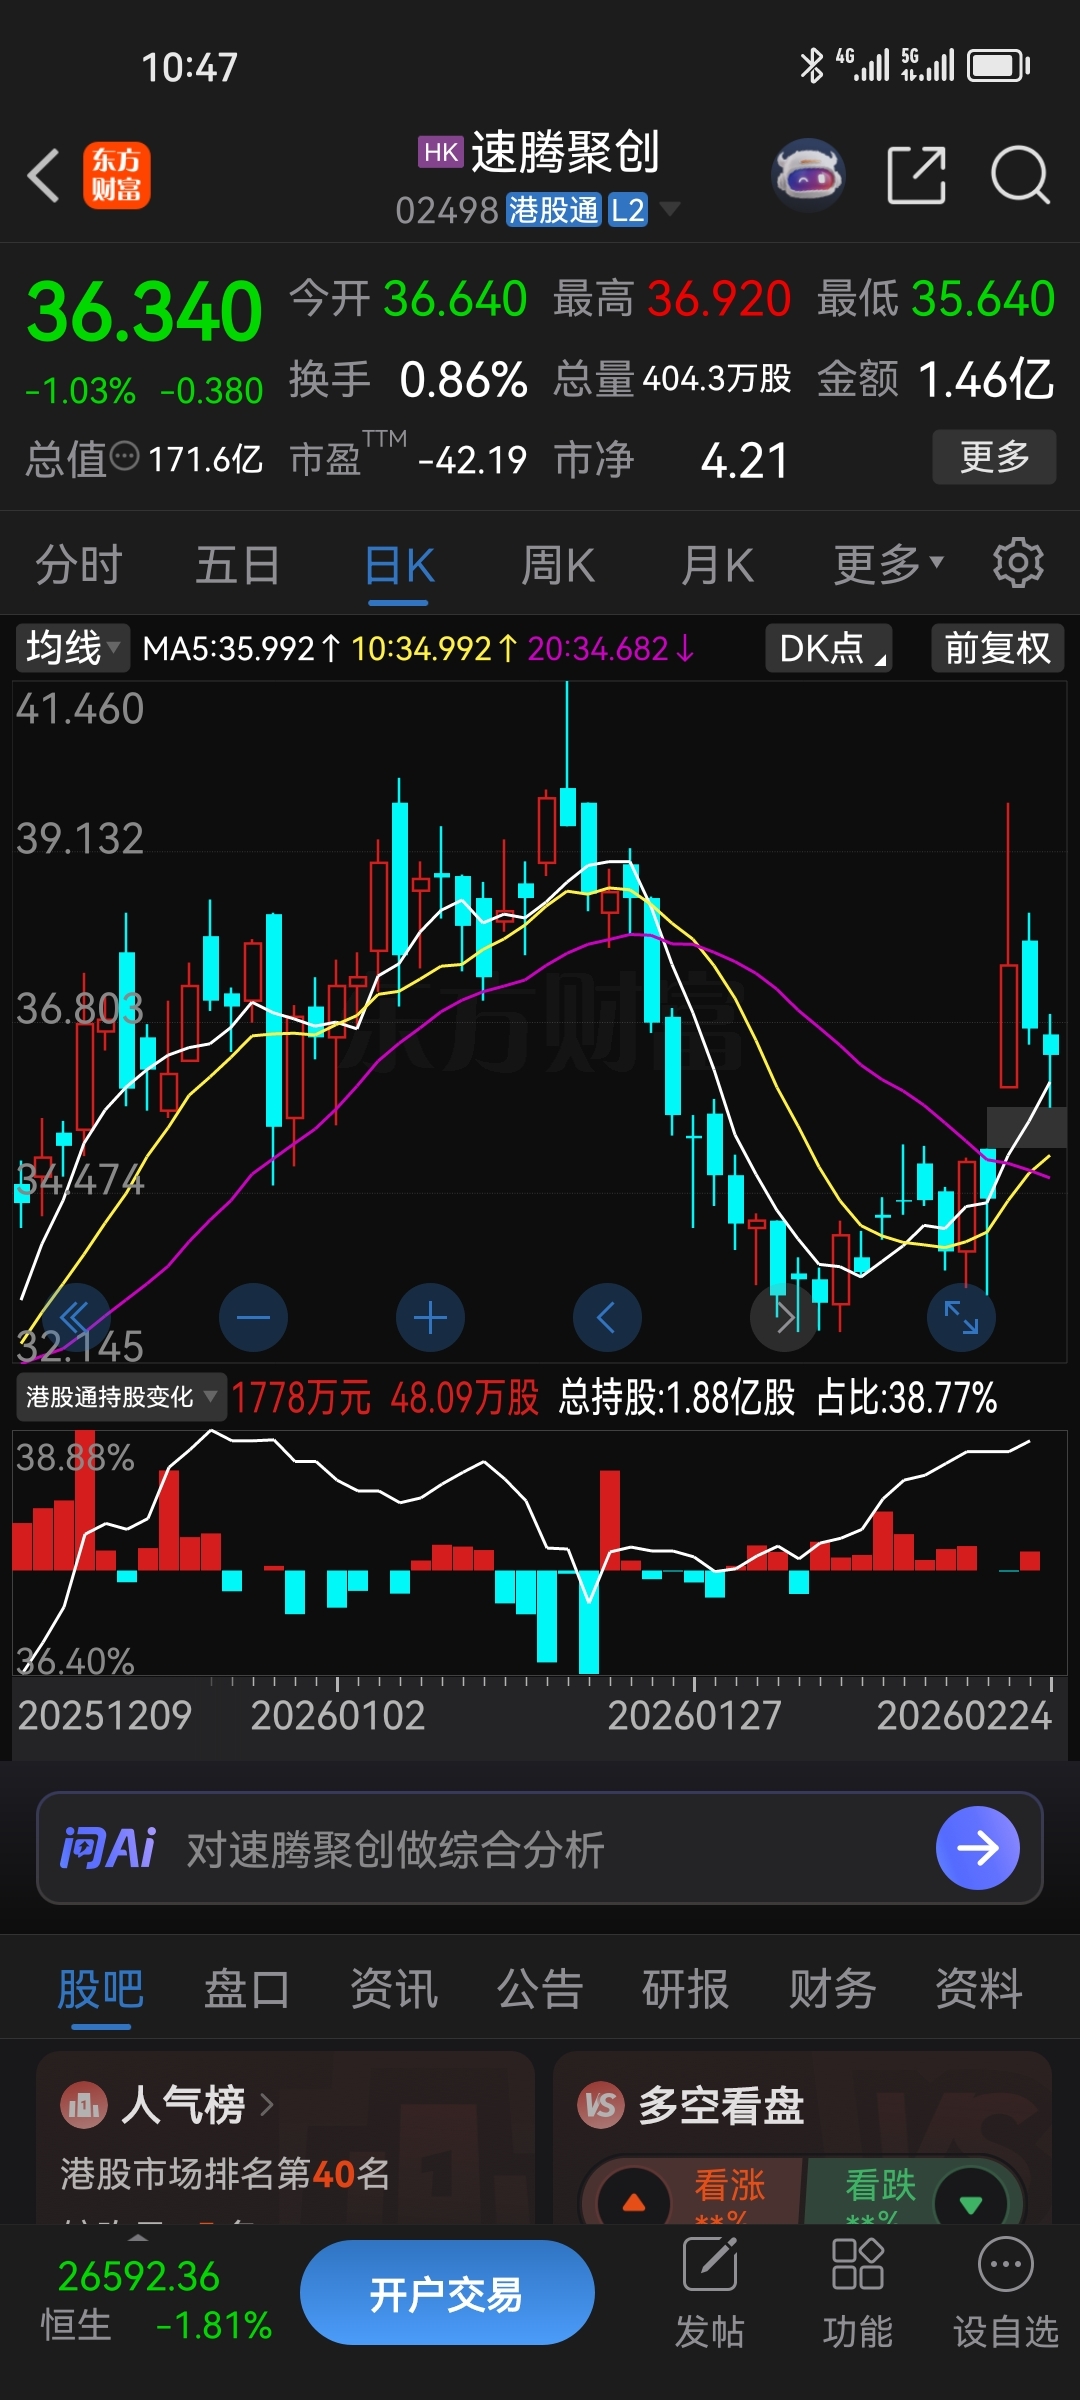
Task: Tap 港股市场排名第40名 ranking text
Action: pyautogui.click(x=225, y=2173)
